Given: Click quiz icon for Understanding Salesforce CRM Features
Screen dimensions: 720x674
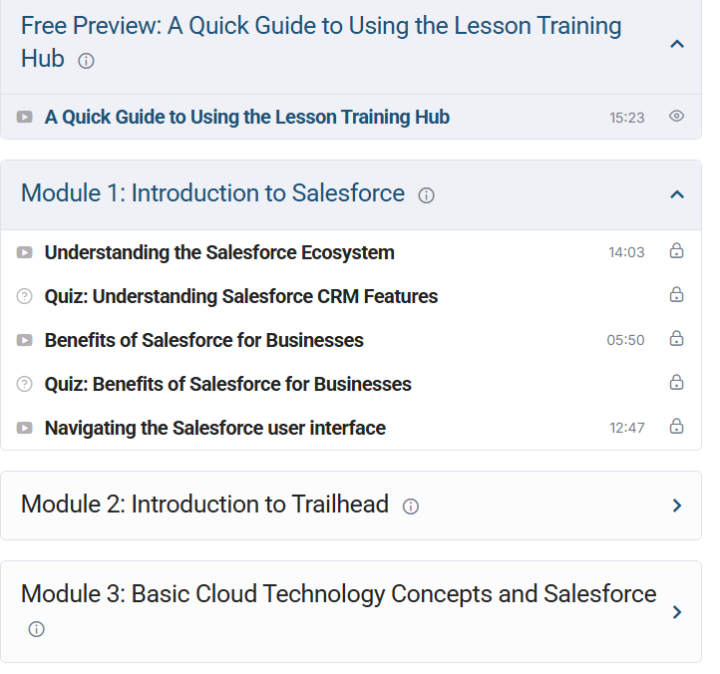Looking at the screenshot, I should [x=24, y=296].
